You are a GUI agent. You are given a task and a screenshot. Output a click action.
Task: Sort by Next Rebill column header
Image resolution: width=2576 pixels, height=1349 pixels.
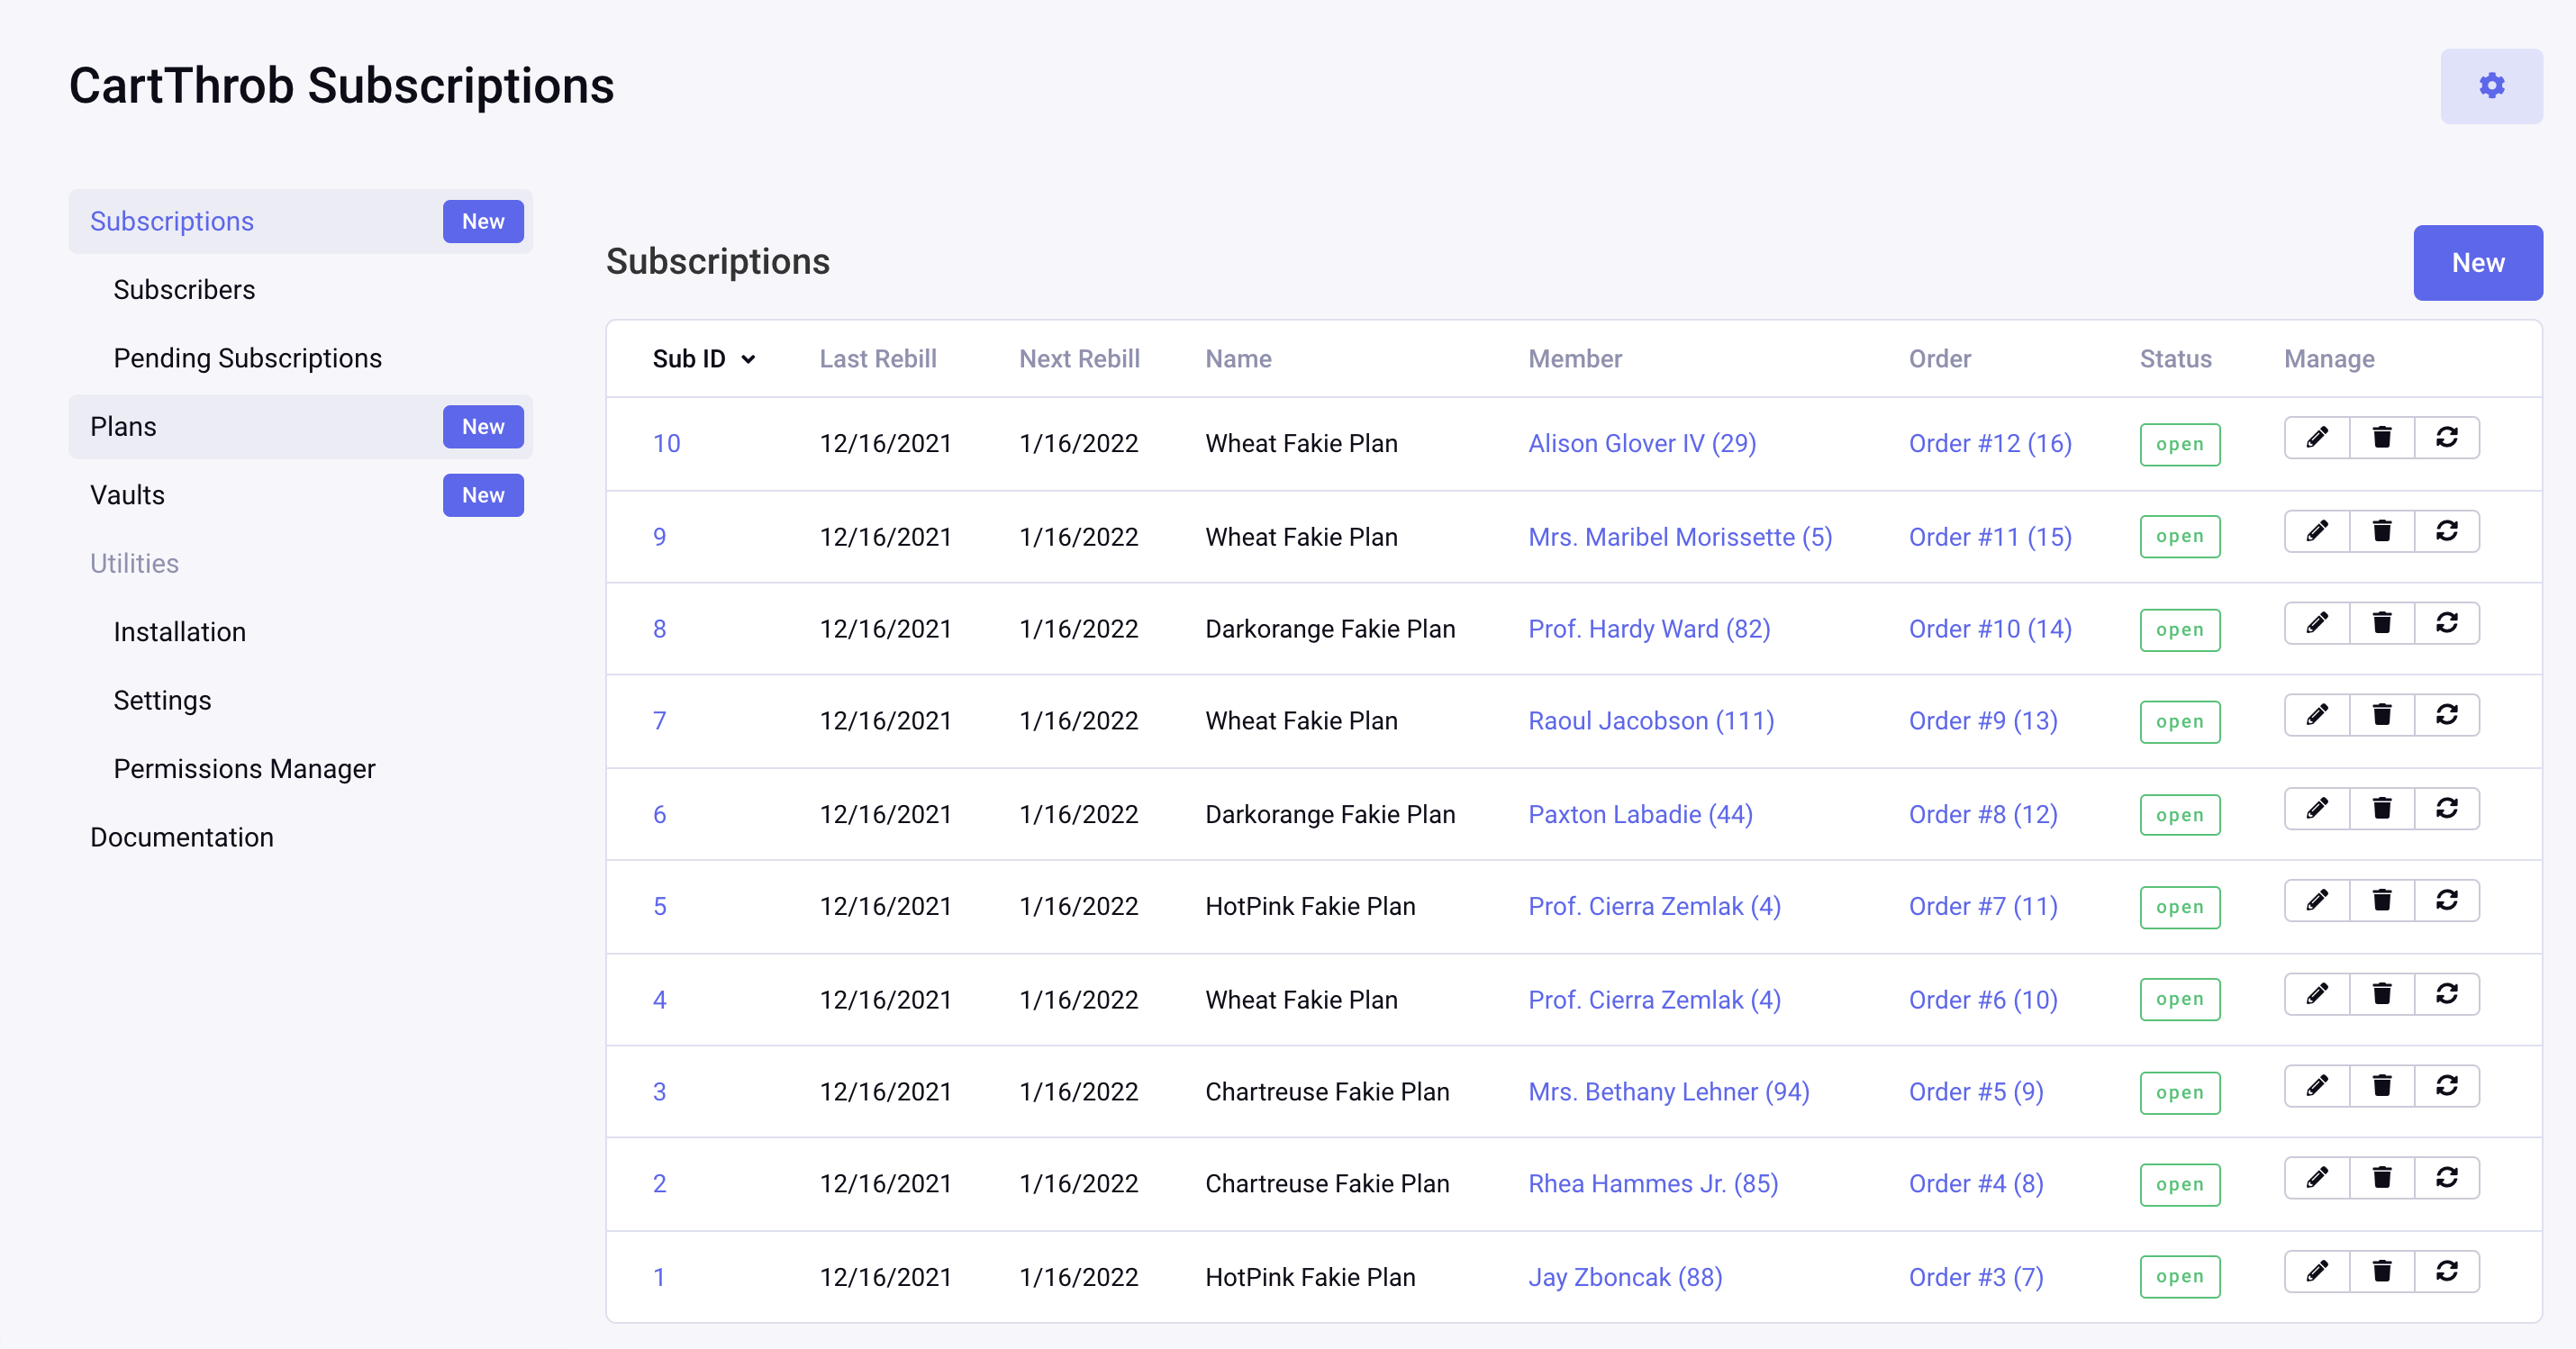pos(1079,359)
